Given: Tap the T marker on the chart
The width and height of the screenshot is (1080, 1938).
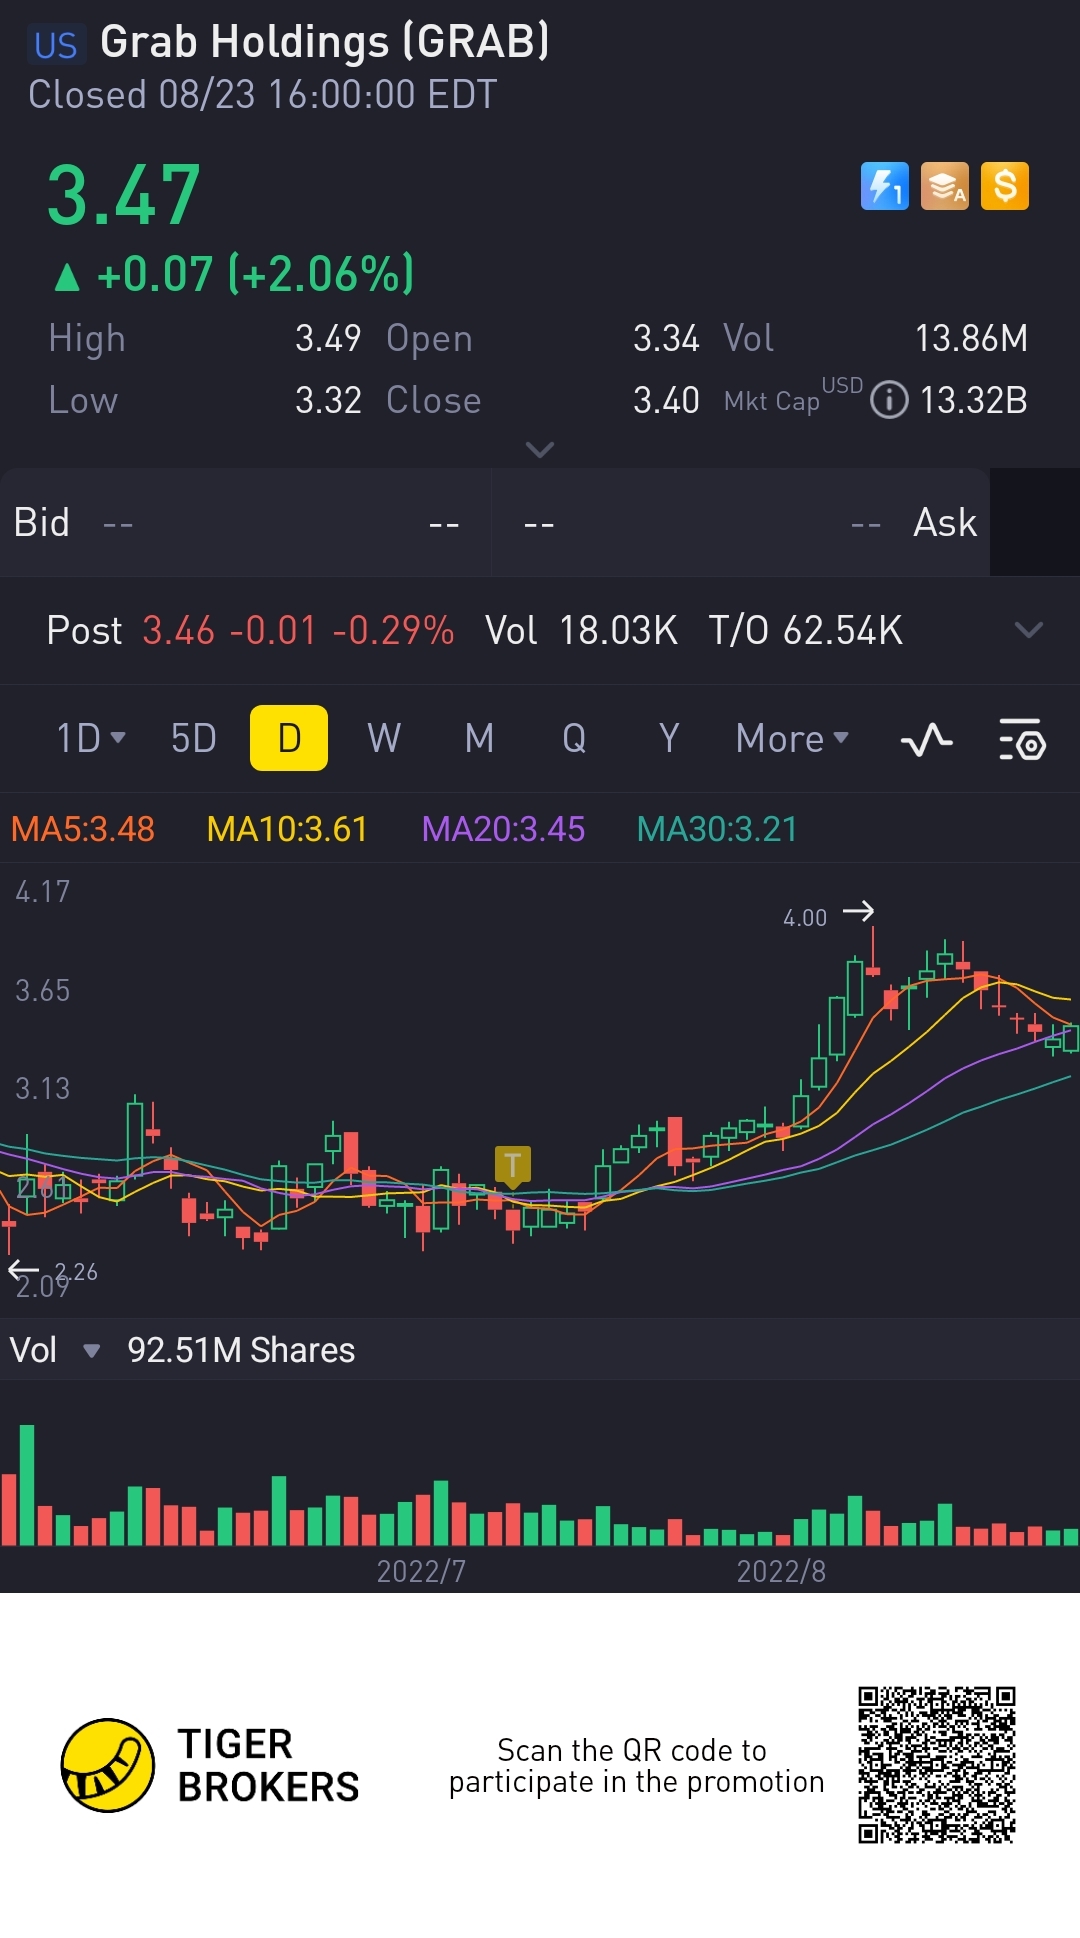Looking at the screenshot, I should (512, 1166).
